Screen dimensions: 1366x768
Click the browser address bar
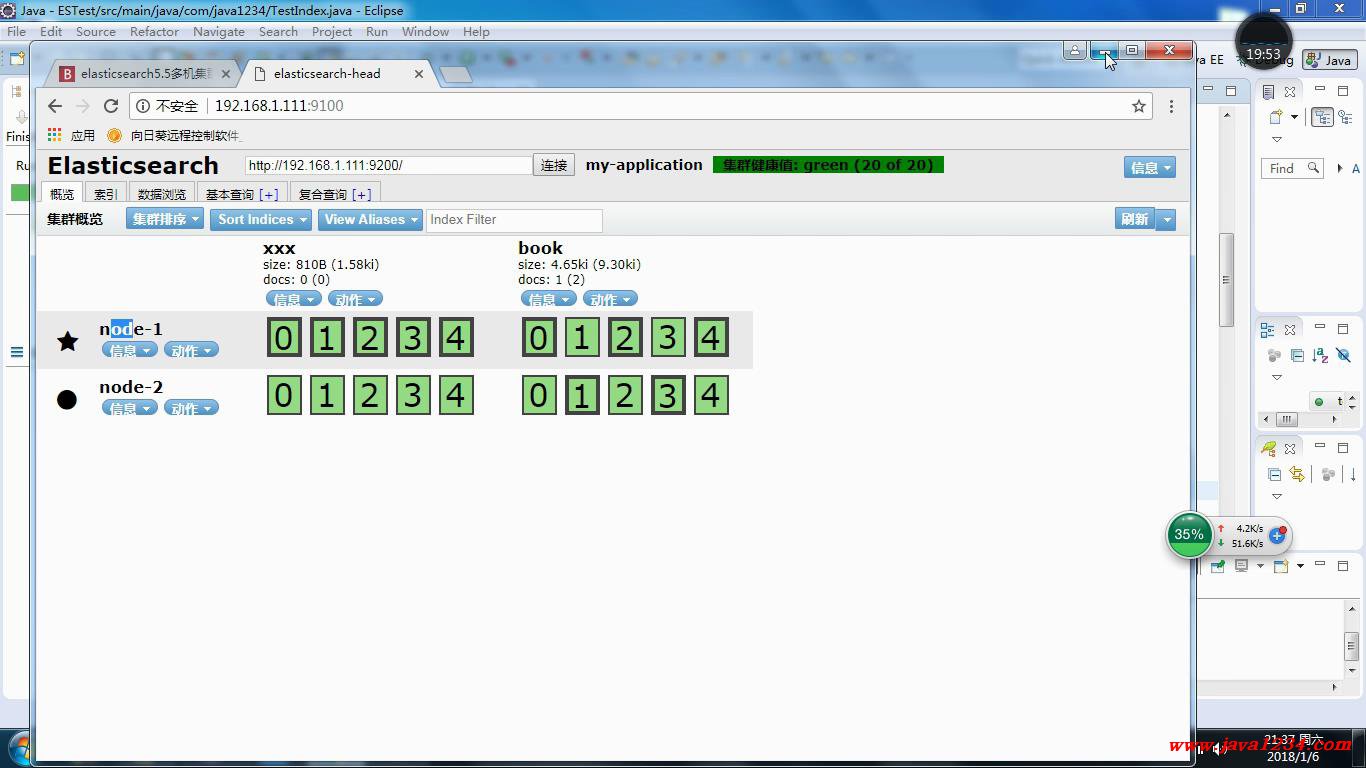point(640,106)
